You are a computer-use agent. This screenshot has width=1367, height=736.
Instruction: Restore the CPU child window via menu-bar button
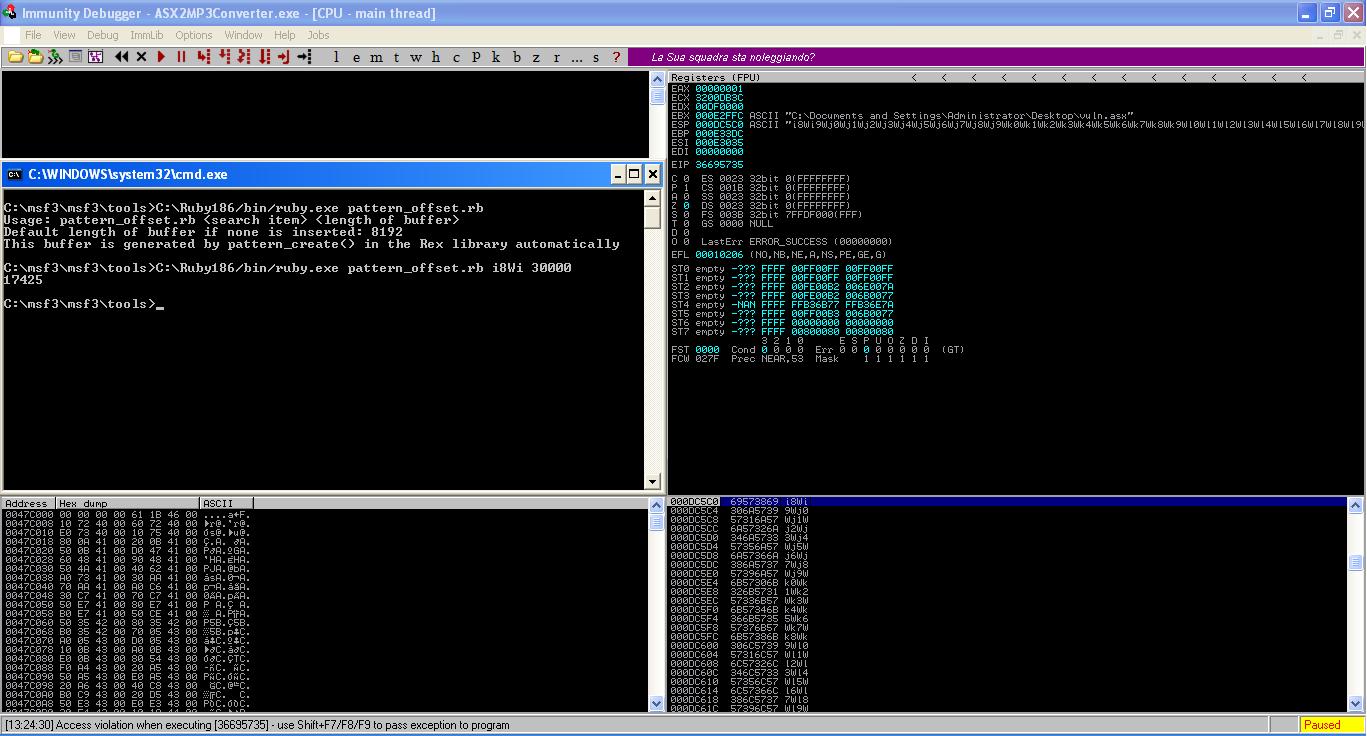click(1338, 35)
